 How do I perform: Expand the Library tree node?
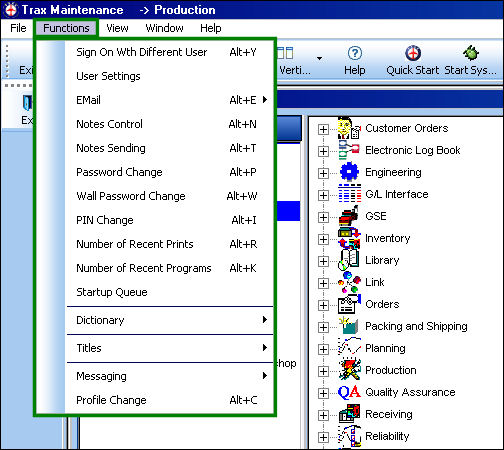pyautogui.click(x=323, y=261)
